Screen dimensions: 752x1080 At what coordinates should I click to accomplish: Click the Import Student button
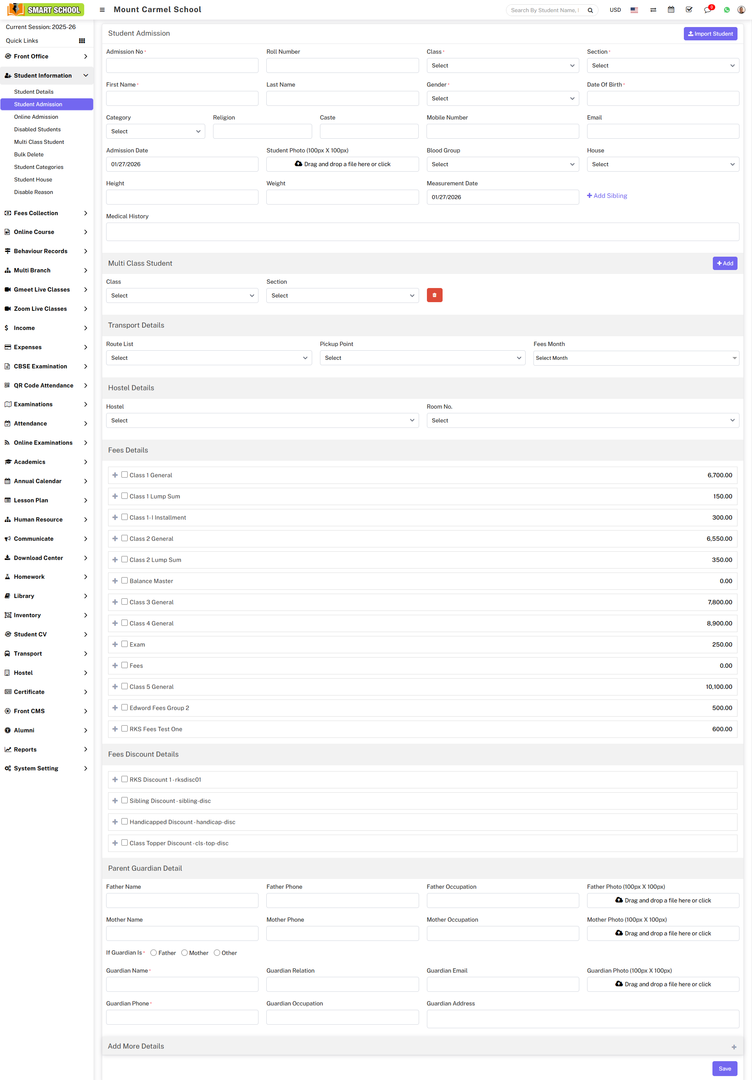pos(710,34)
